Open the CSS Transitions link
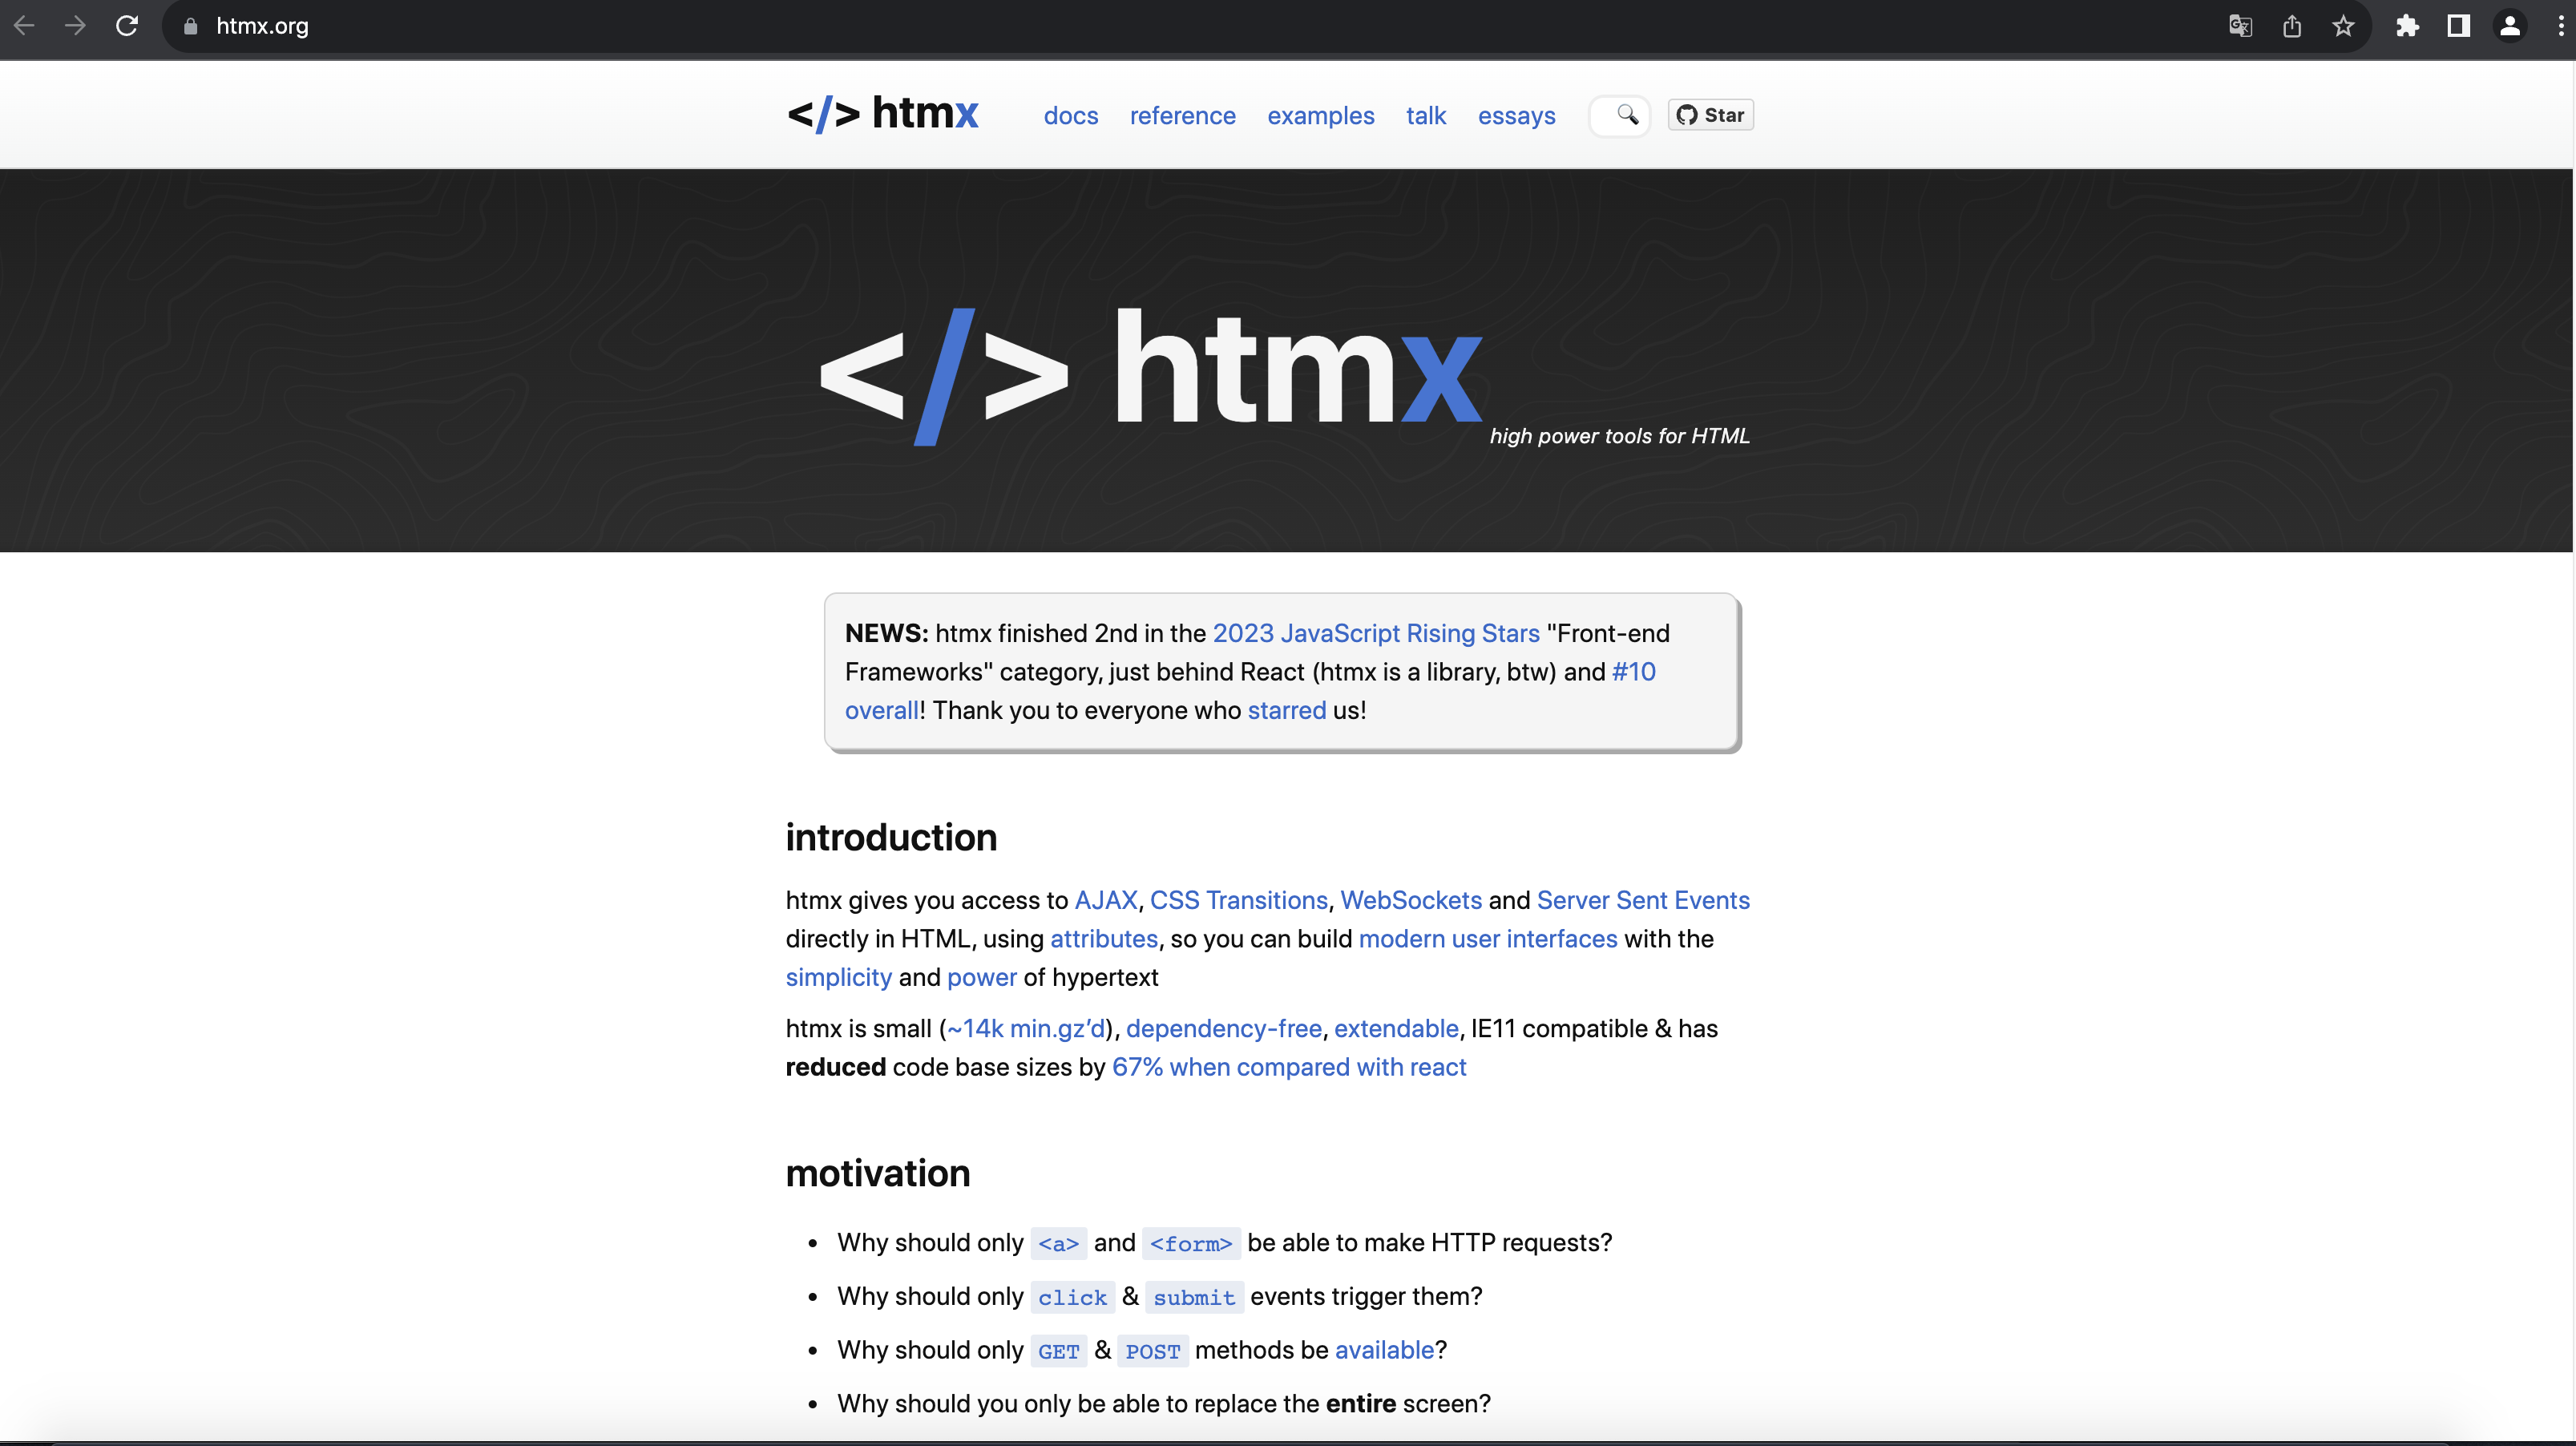 pyautogui.click(x=1238, y=900)
